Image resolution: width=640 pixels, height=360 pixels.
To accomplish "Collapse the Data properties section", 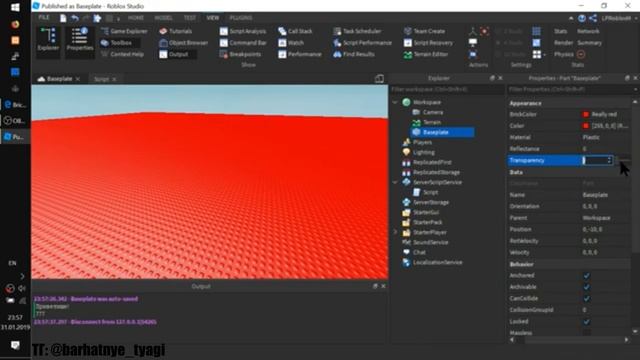I will click(516, 172).
